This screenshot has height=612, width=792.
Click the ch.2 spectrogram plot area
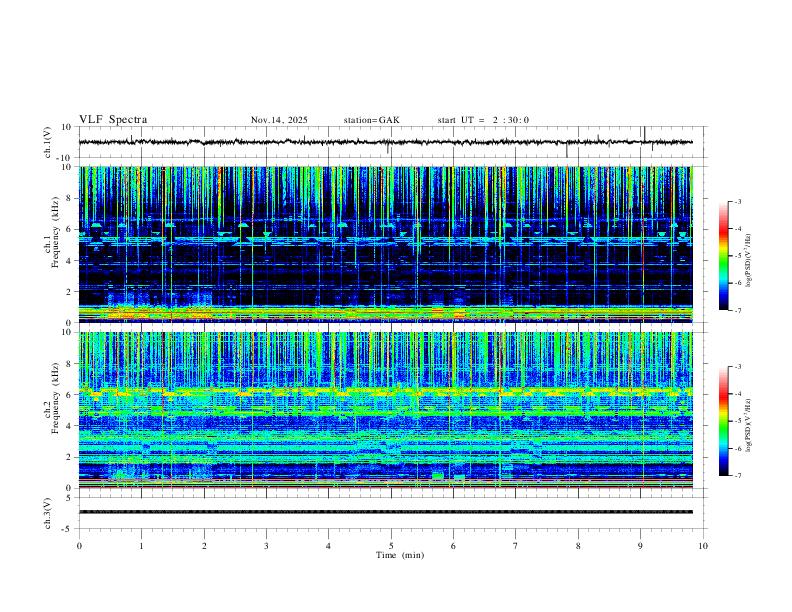click(x=386, y=410)
